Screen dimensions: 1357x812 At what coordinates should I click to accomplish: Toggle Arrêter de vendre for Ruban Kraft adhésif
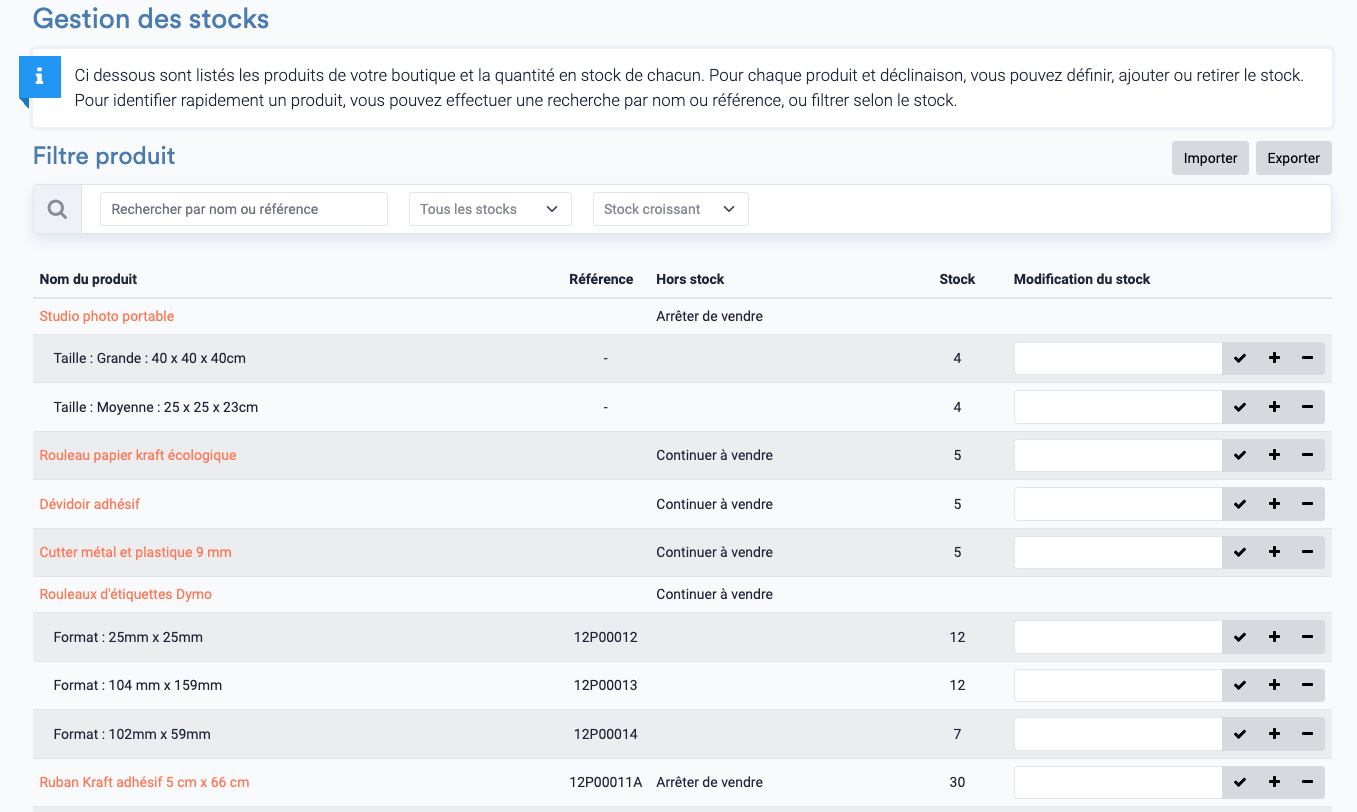click(710, 782)
